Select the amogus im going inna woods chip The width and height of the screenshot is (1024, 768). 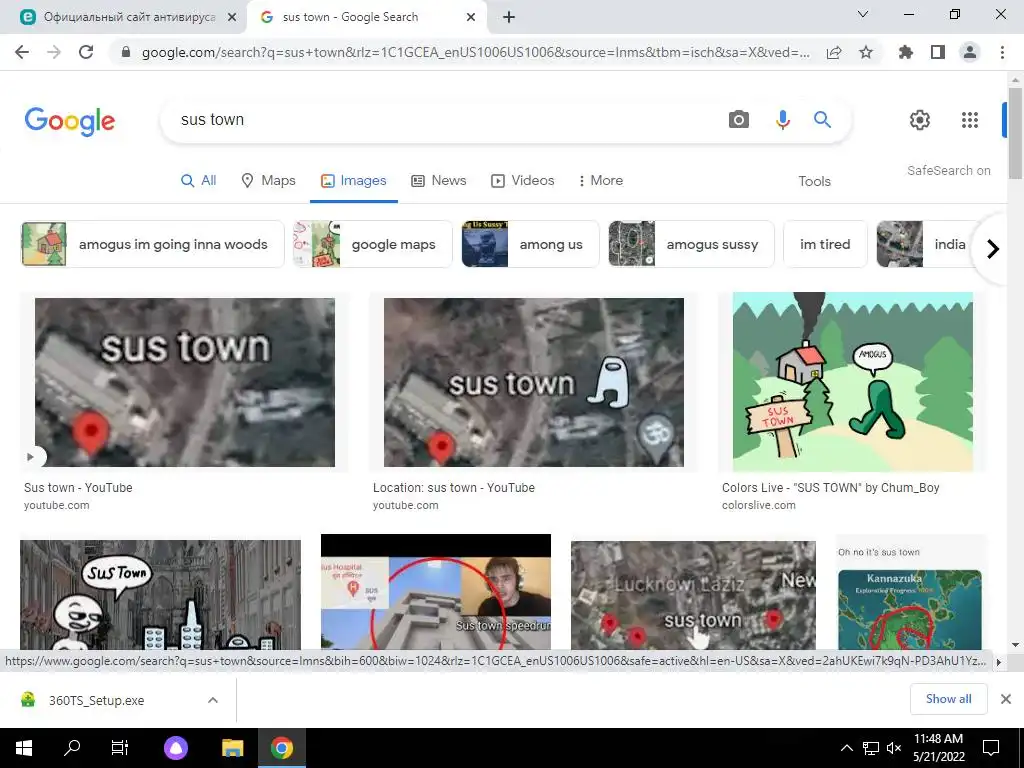pyautogui.click(x=153, y=244)
